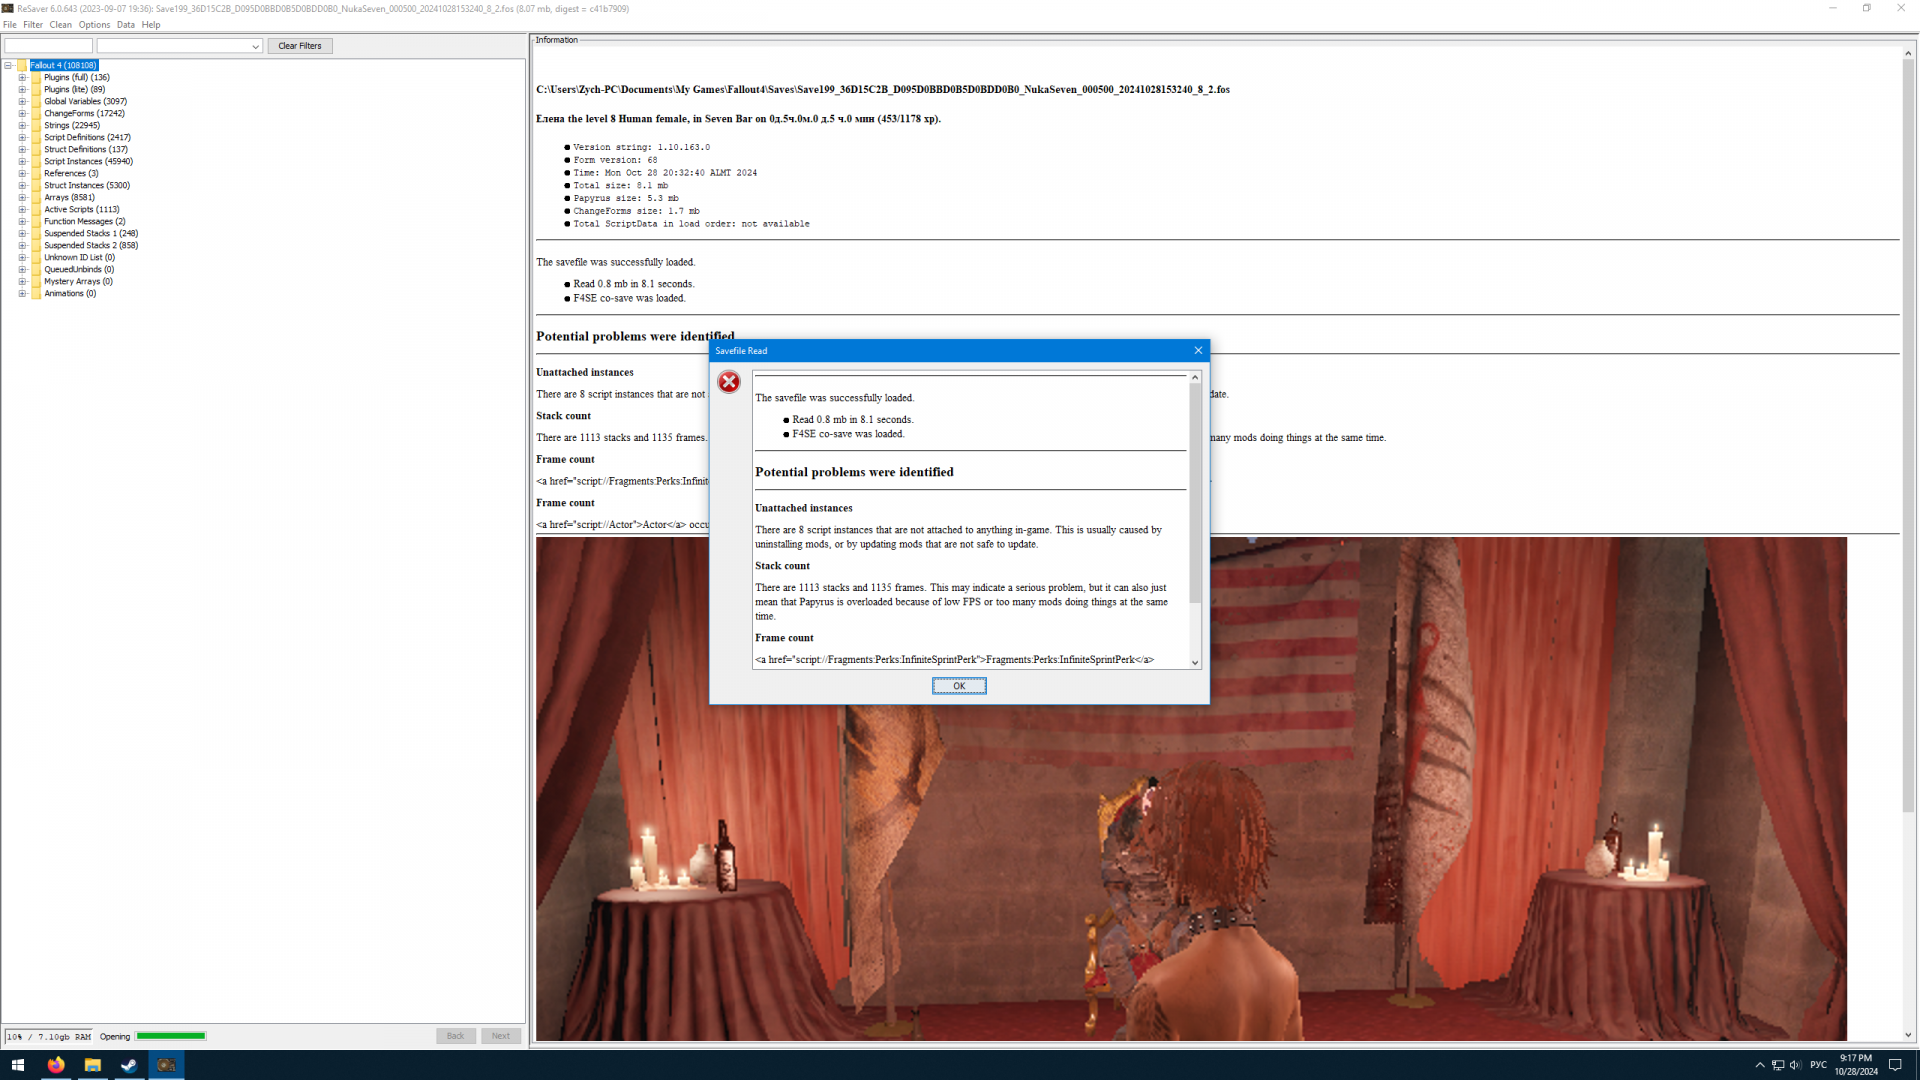This screenshot has width=1920, height=1080.
Task: Click the ReSaver taskbar icon
Action: click(x=166, y=1065)
